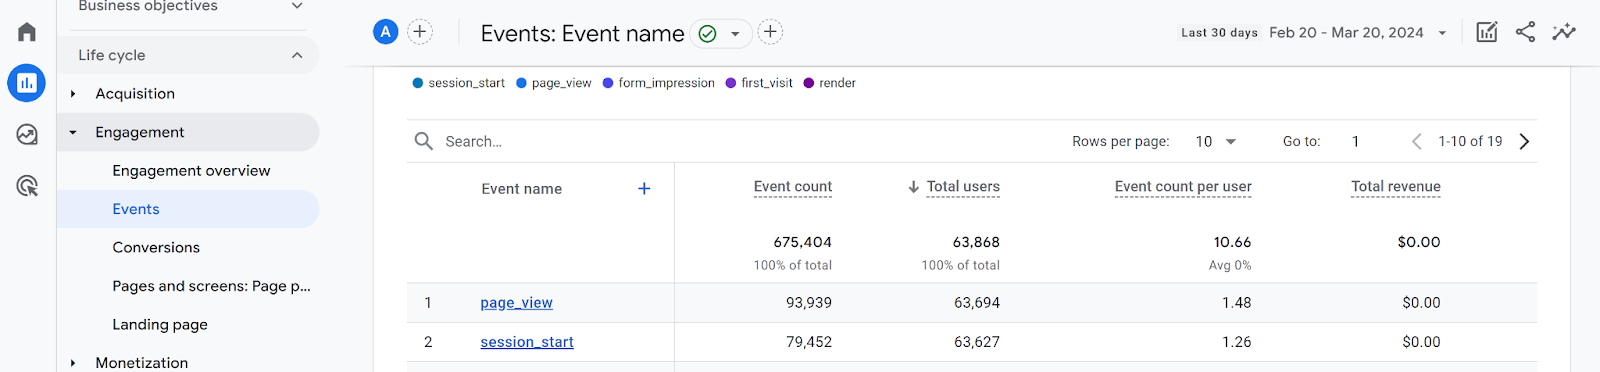Expand the Acquisition tree item
This screenshot has height=372, width=1600.
73,94
